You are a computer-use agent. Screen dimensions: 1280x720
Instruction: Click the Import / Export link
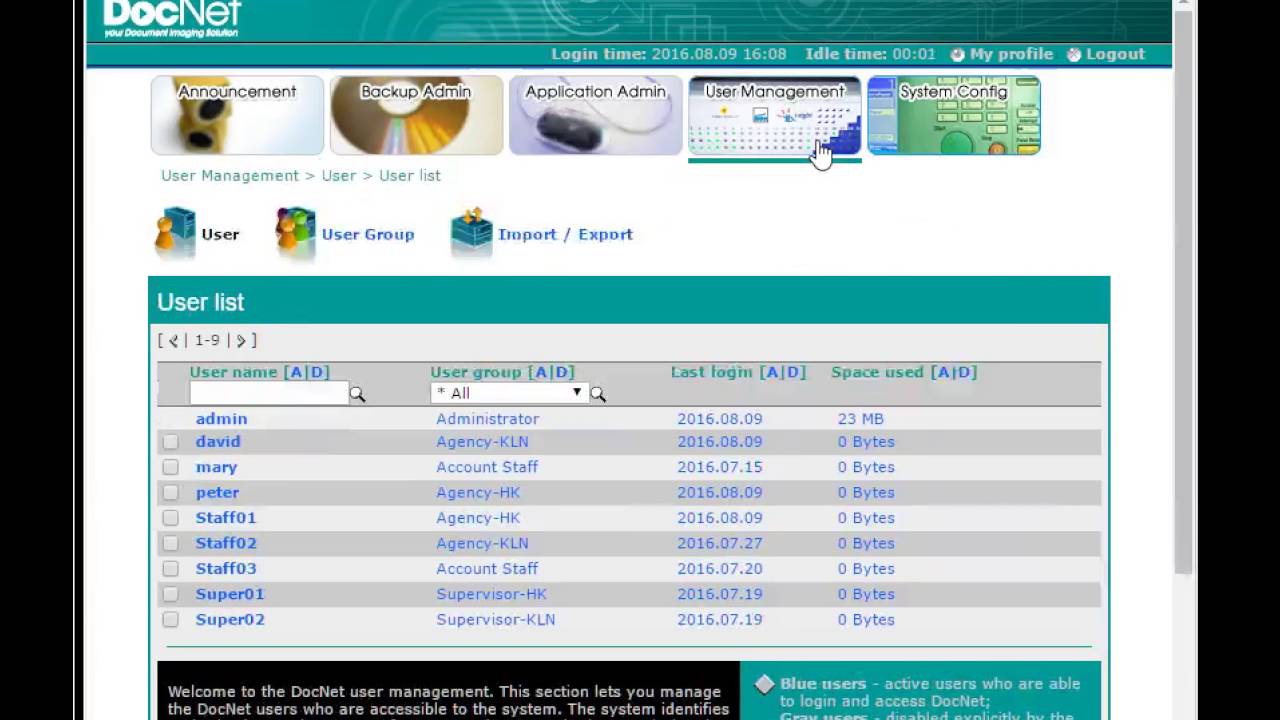click(565, 234)
